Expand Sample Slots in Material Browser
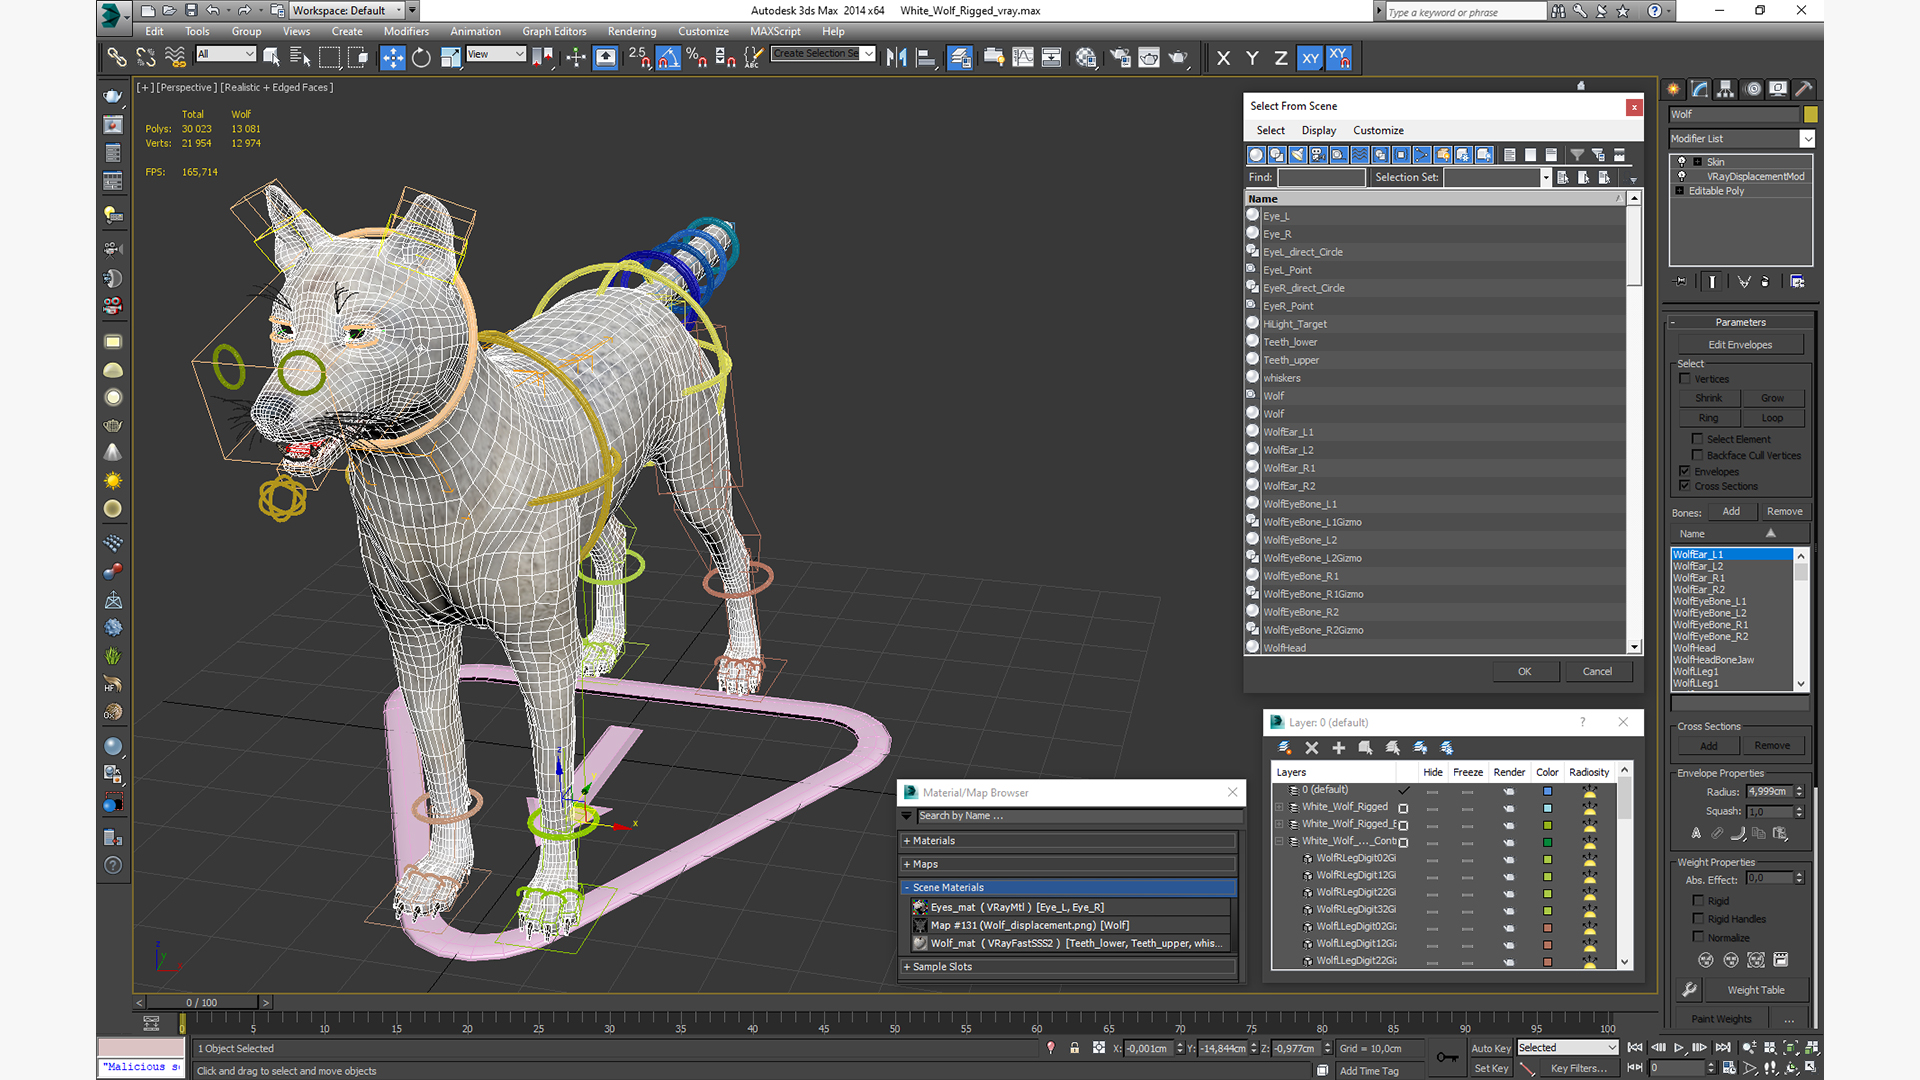This screenshot has height=1080, width=1920. point(1068,967)
